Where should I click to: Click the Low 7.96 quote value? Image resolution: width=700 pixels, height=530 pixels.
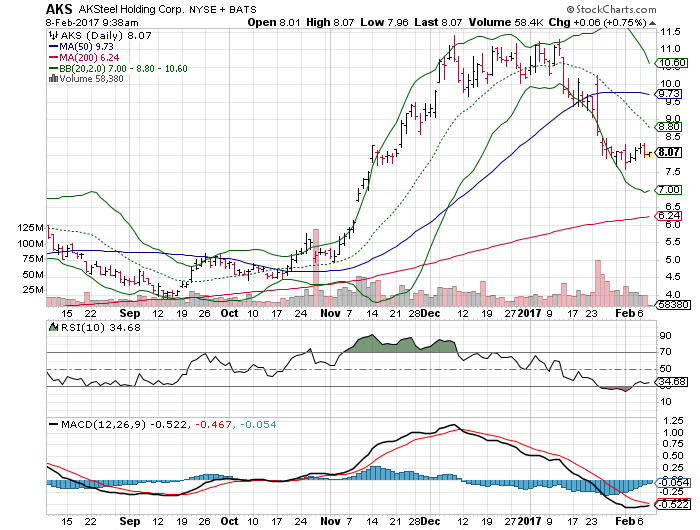[x=384, y=22]
